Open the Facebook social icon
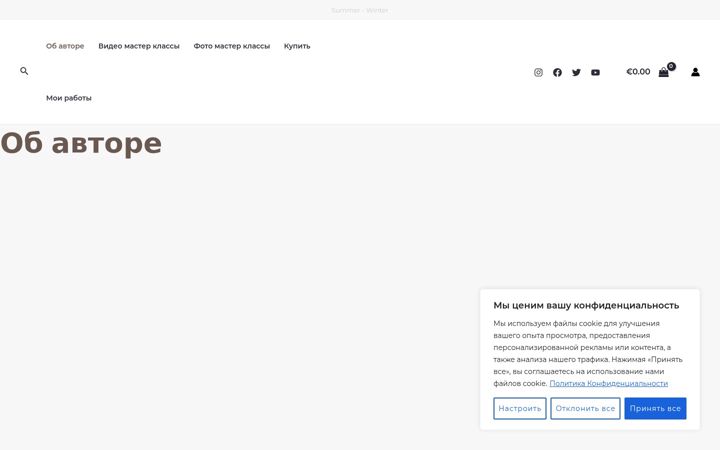This screenshot has height=450, width=720. tap(557, 73)
